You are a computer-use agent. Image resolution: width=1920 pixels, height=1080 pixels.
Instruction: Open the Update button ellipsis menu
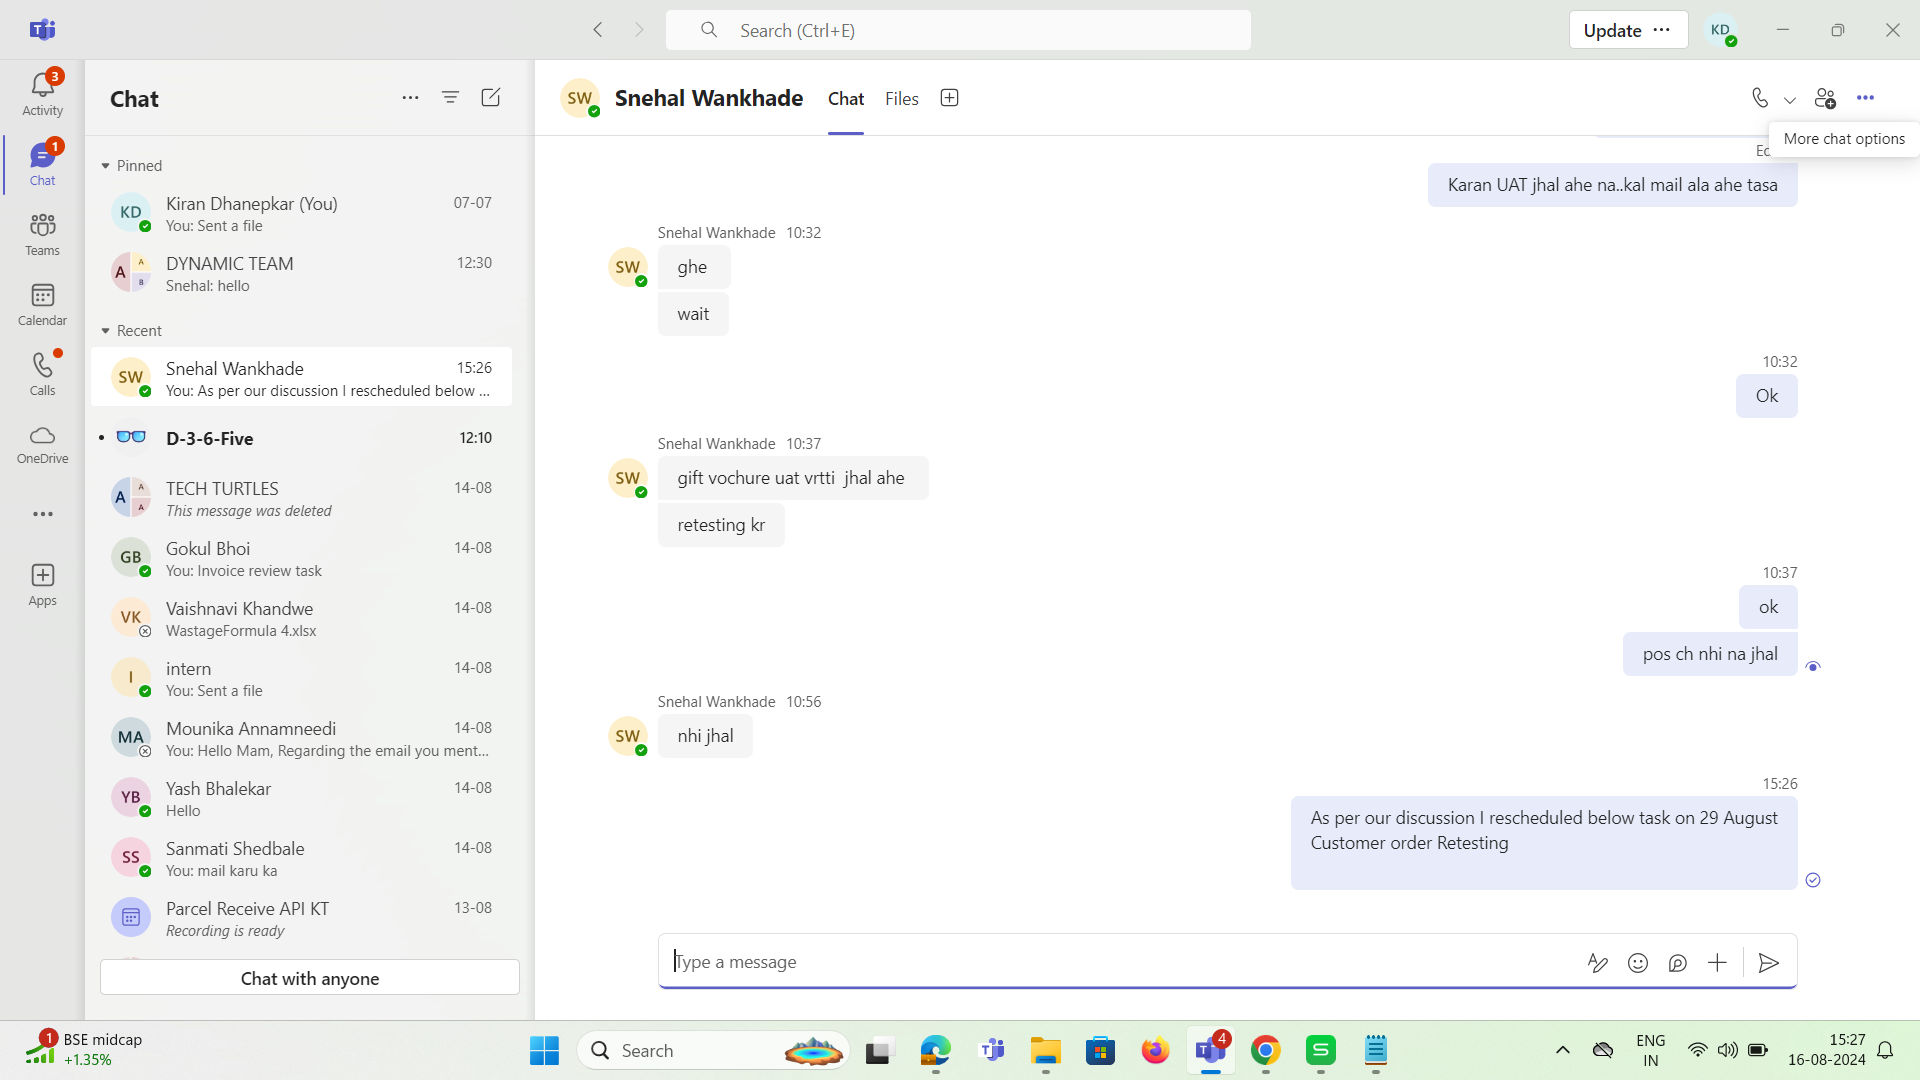pyautogui.click(x=1662, y=30)
